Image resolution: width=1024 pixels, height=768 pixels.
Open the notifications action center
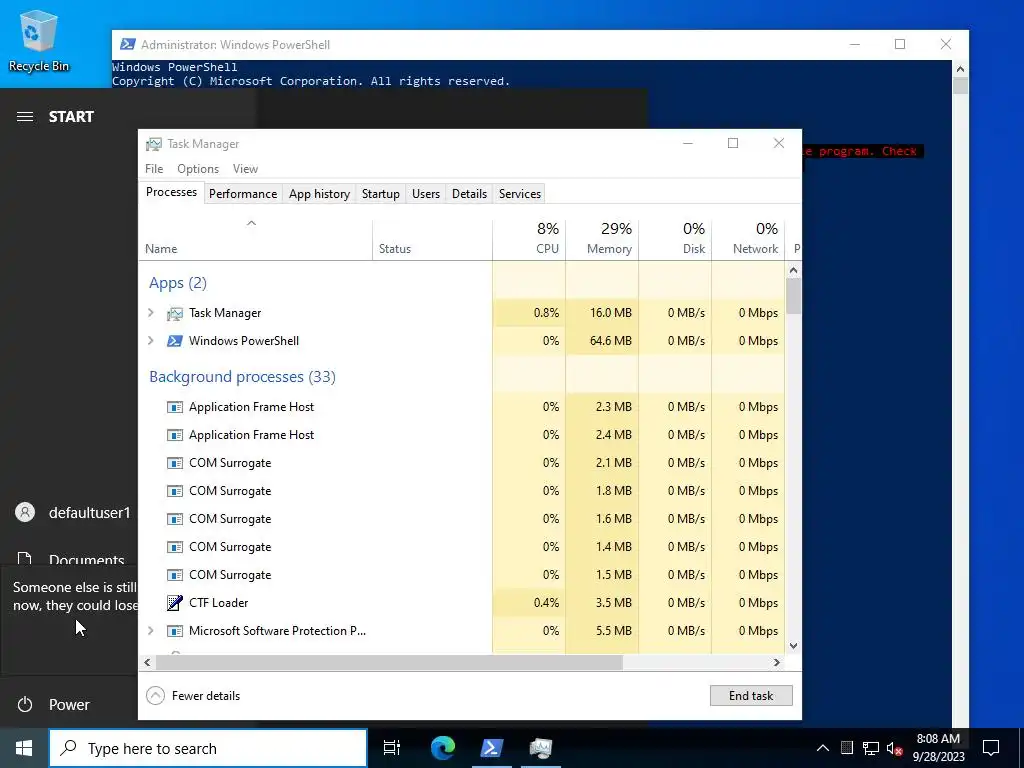(x=991, y=748)
